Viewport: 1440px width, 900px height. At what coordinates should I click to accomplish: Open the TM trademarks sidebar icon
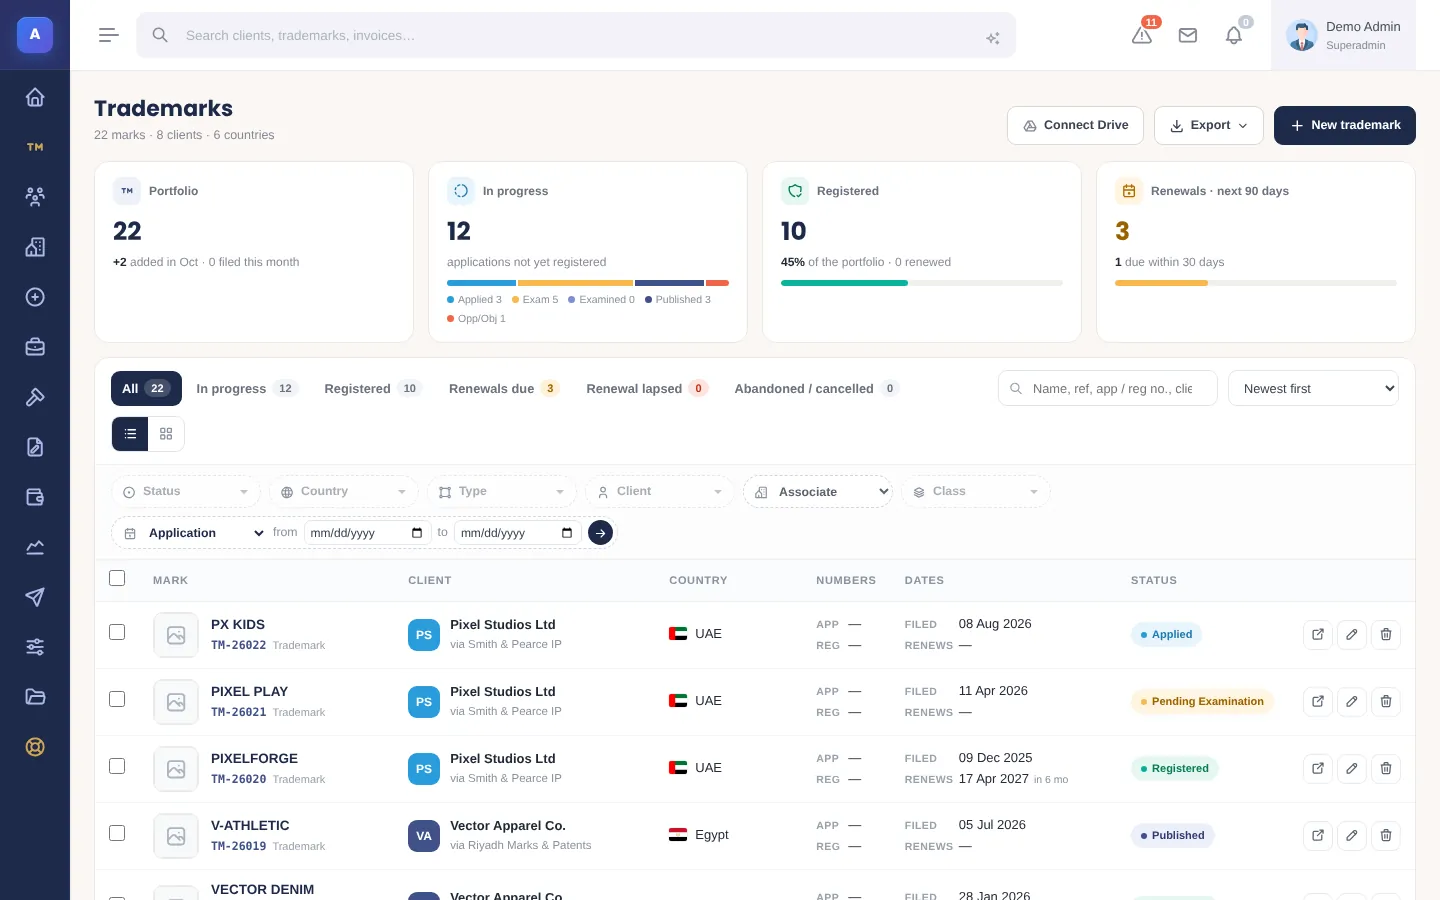35,147
